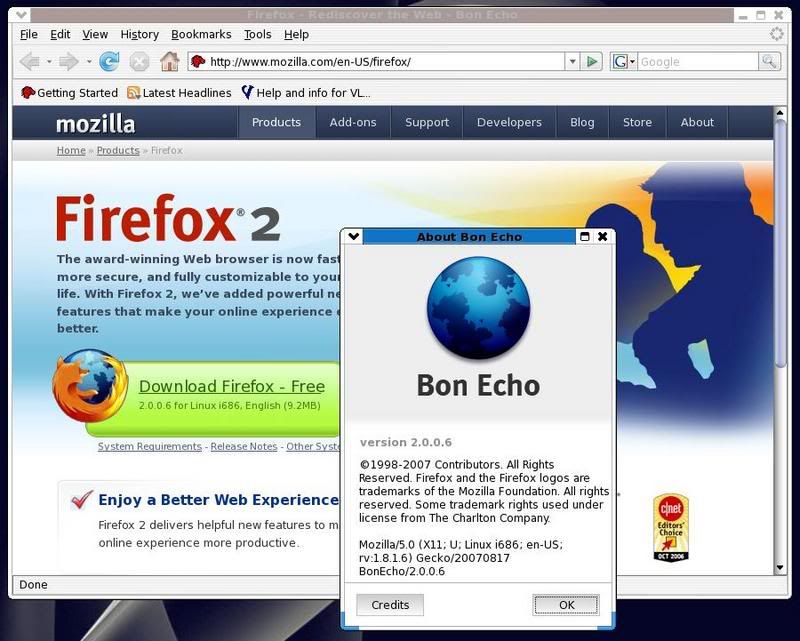Click the Enjoy a Better Web Experience heading
800x641 pixels.
[x=218, y=500]
